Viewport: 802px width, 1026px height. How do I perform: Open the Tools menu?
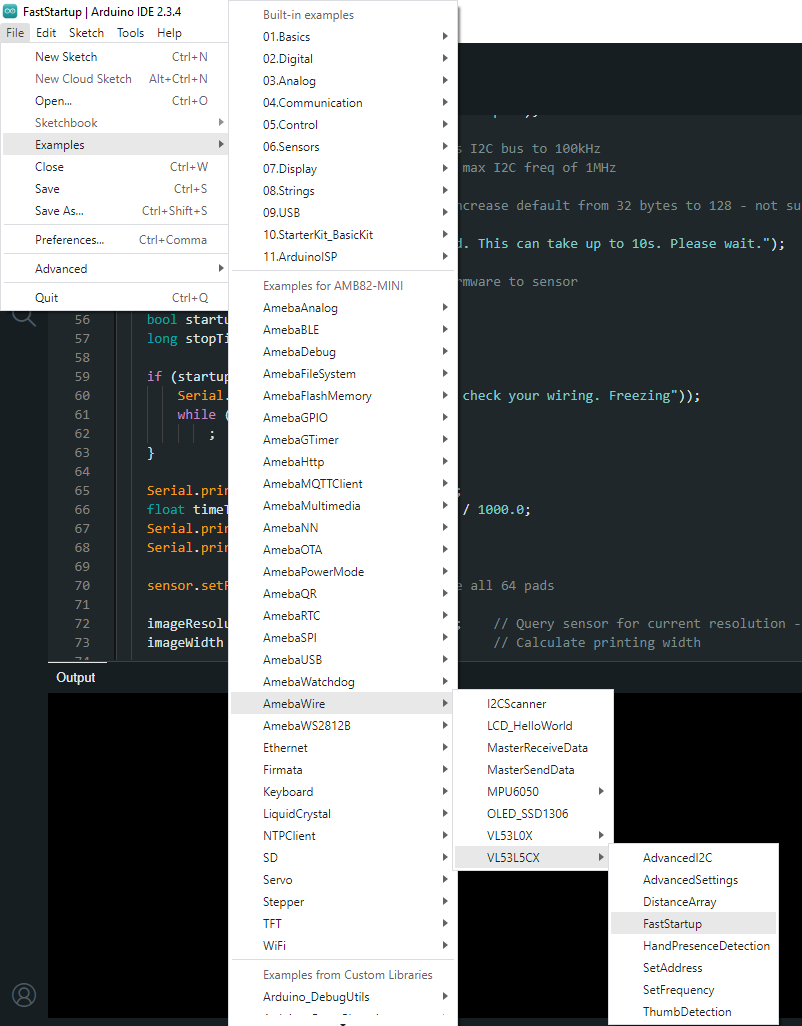tap(130, 33)
